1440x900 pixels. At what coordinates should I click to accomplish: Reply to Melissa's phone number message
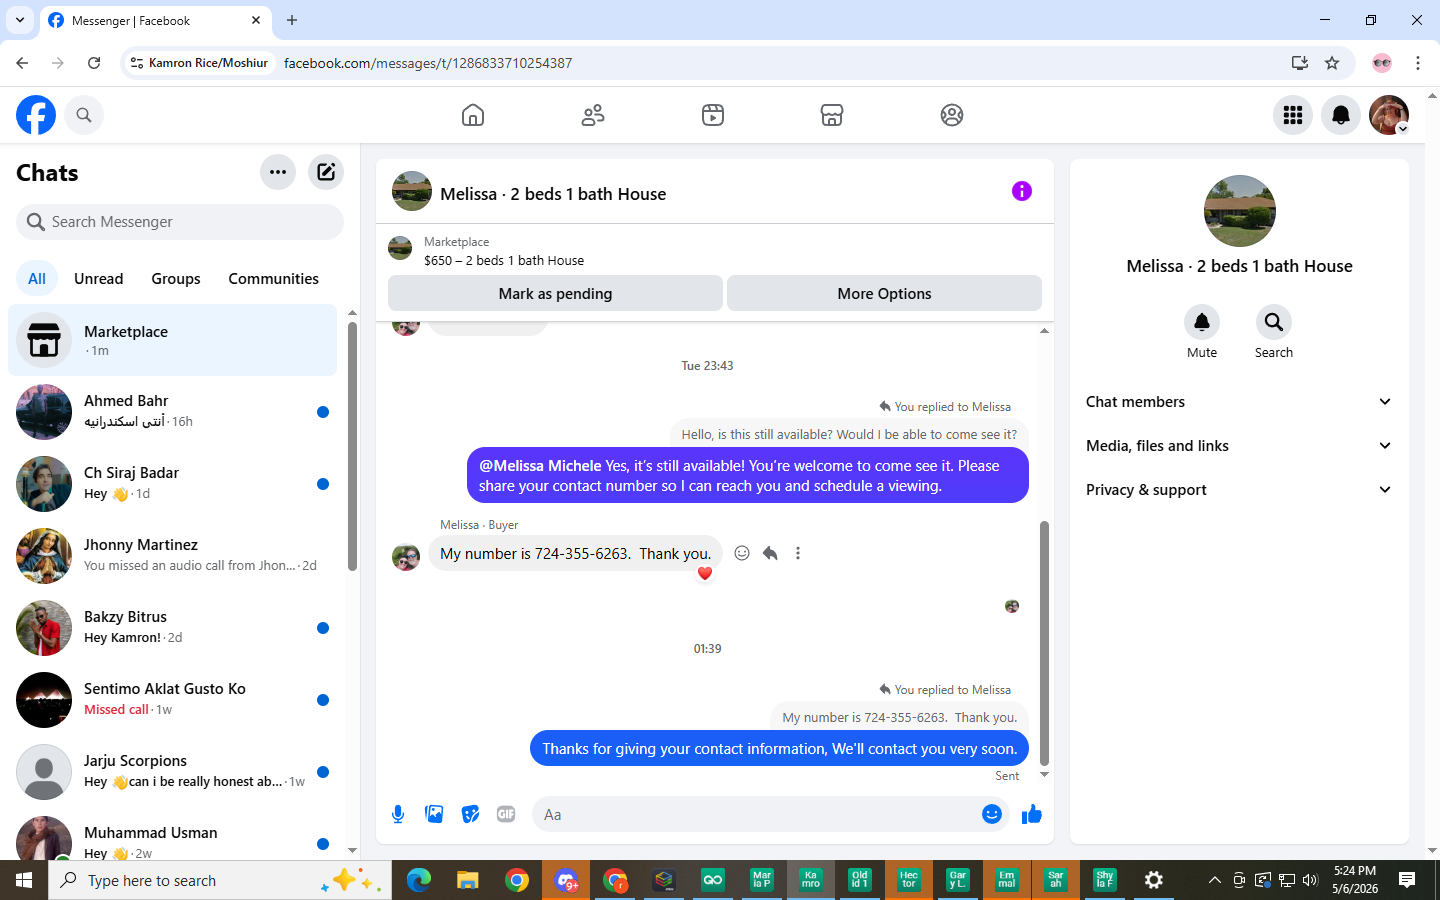pos(770,553)
